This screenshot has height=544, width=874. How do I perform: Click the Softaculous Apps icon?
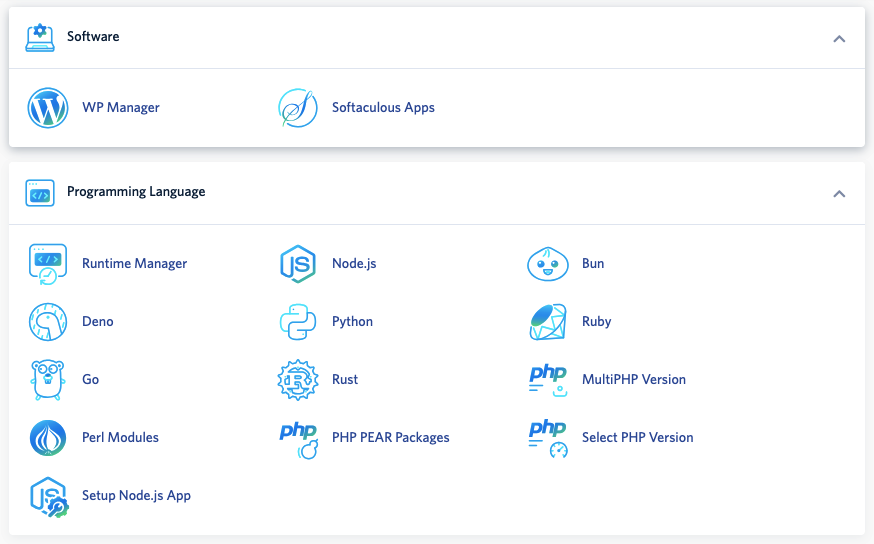click(x=298, y=108)
